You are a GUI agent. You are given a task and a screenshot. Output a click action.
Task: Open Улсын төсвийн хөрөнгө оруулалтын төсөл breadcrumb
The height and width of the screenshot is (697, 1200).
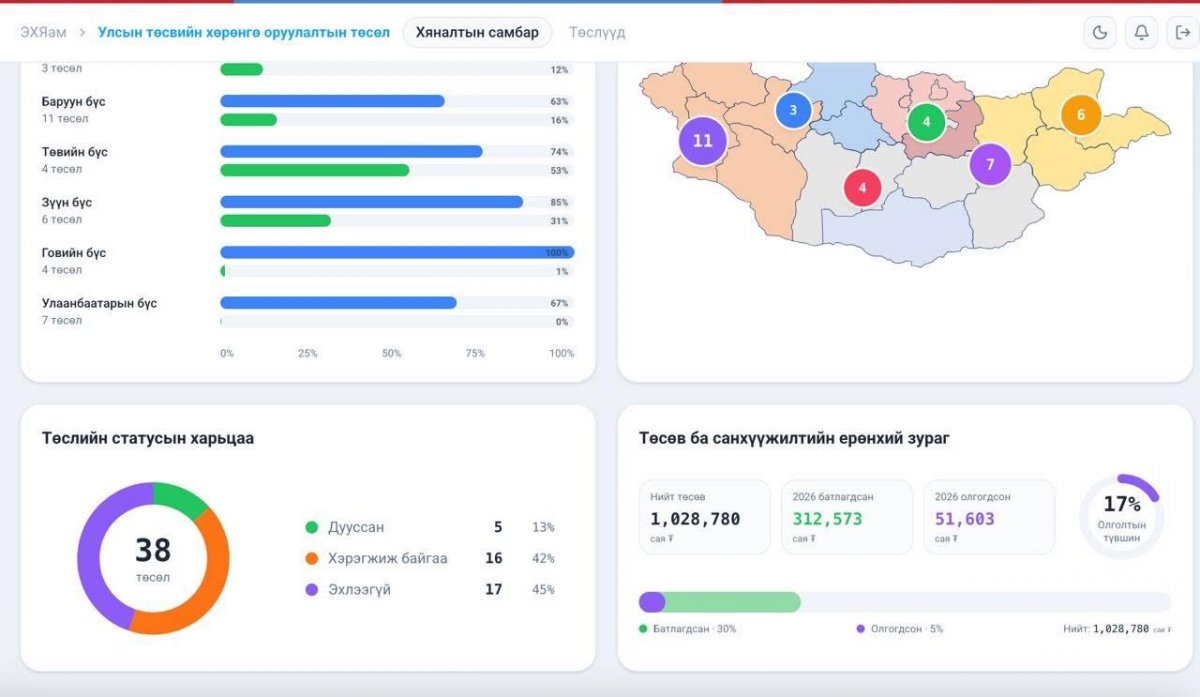point(244,32)
